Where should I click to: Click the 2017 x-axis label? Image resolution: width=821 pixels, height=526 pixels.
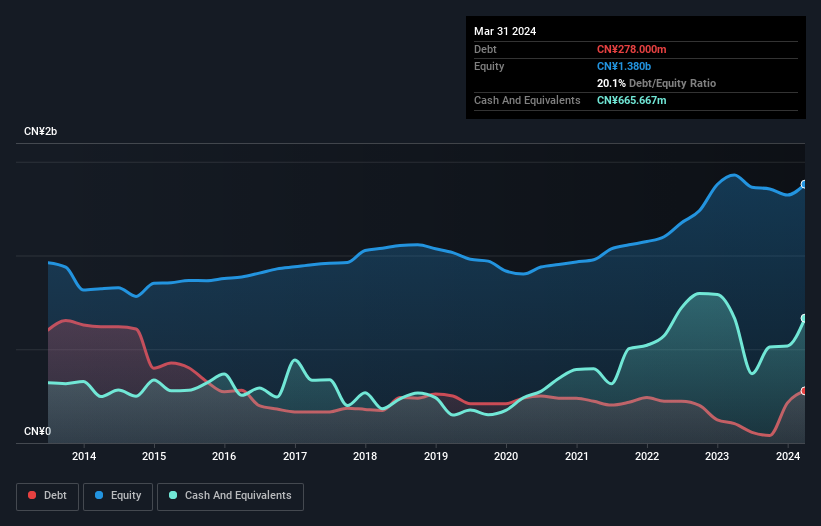coord(295,456)
